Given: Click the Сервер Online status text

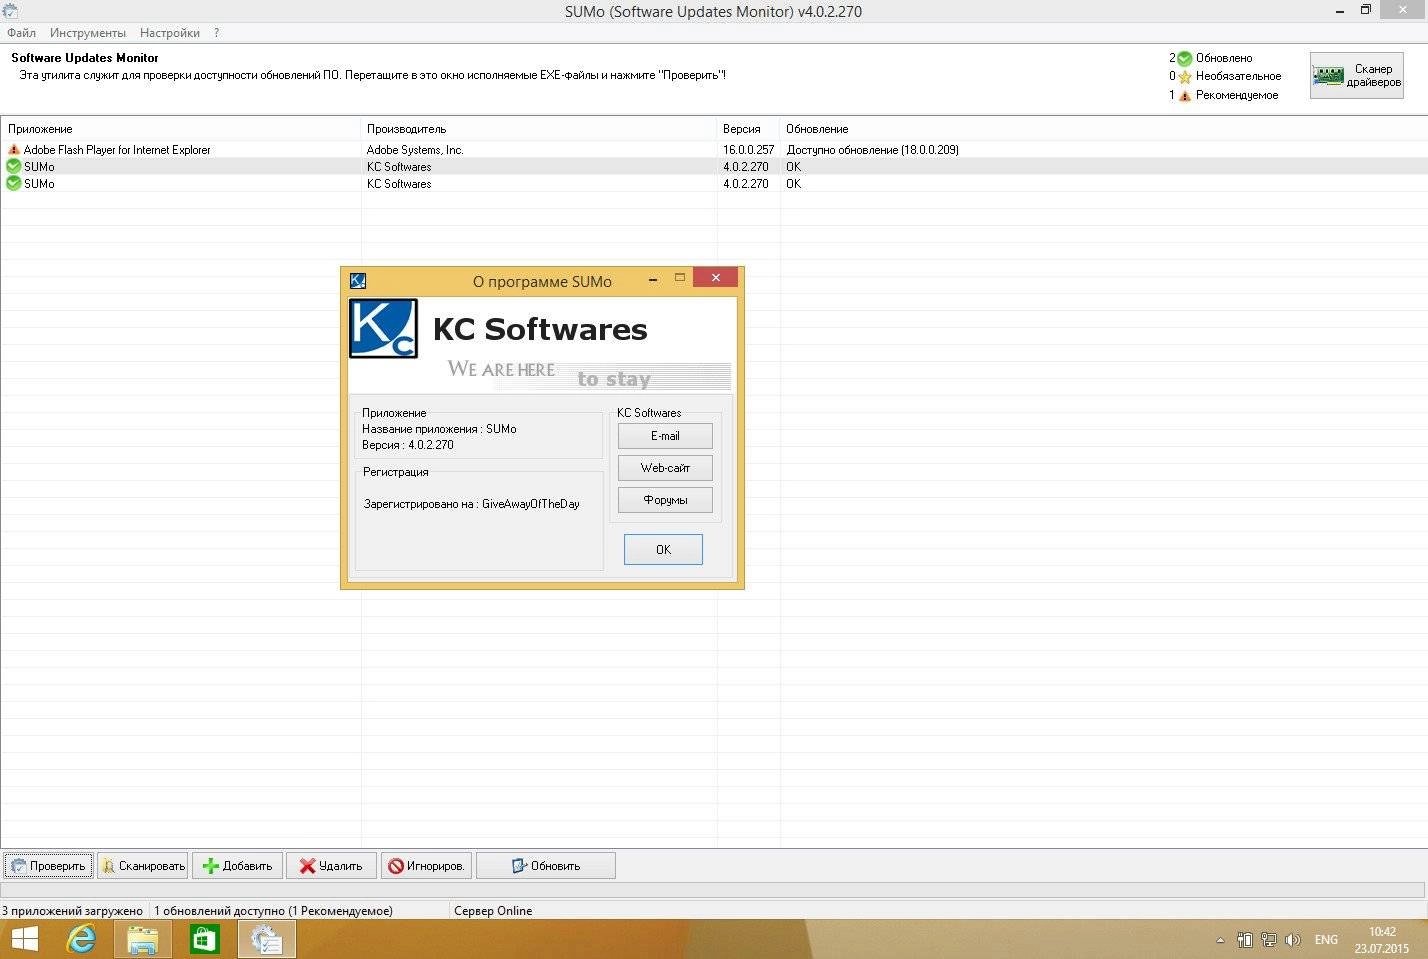Looking at the screenshot, I should point(493,911).
